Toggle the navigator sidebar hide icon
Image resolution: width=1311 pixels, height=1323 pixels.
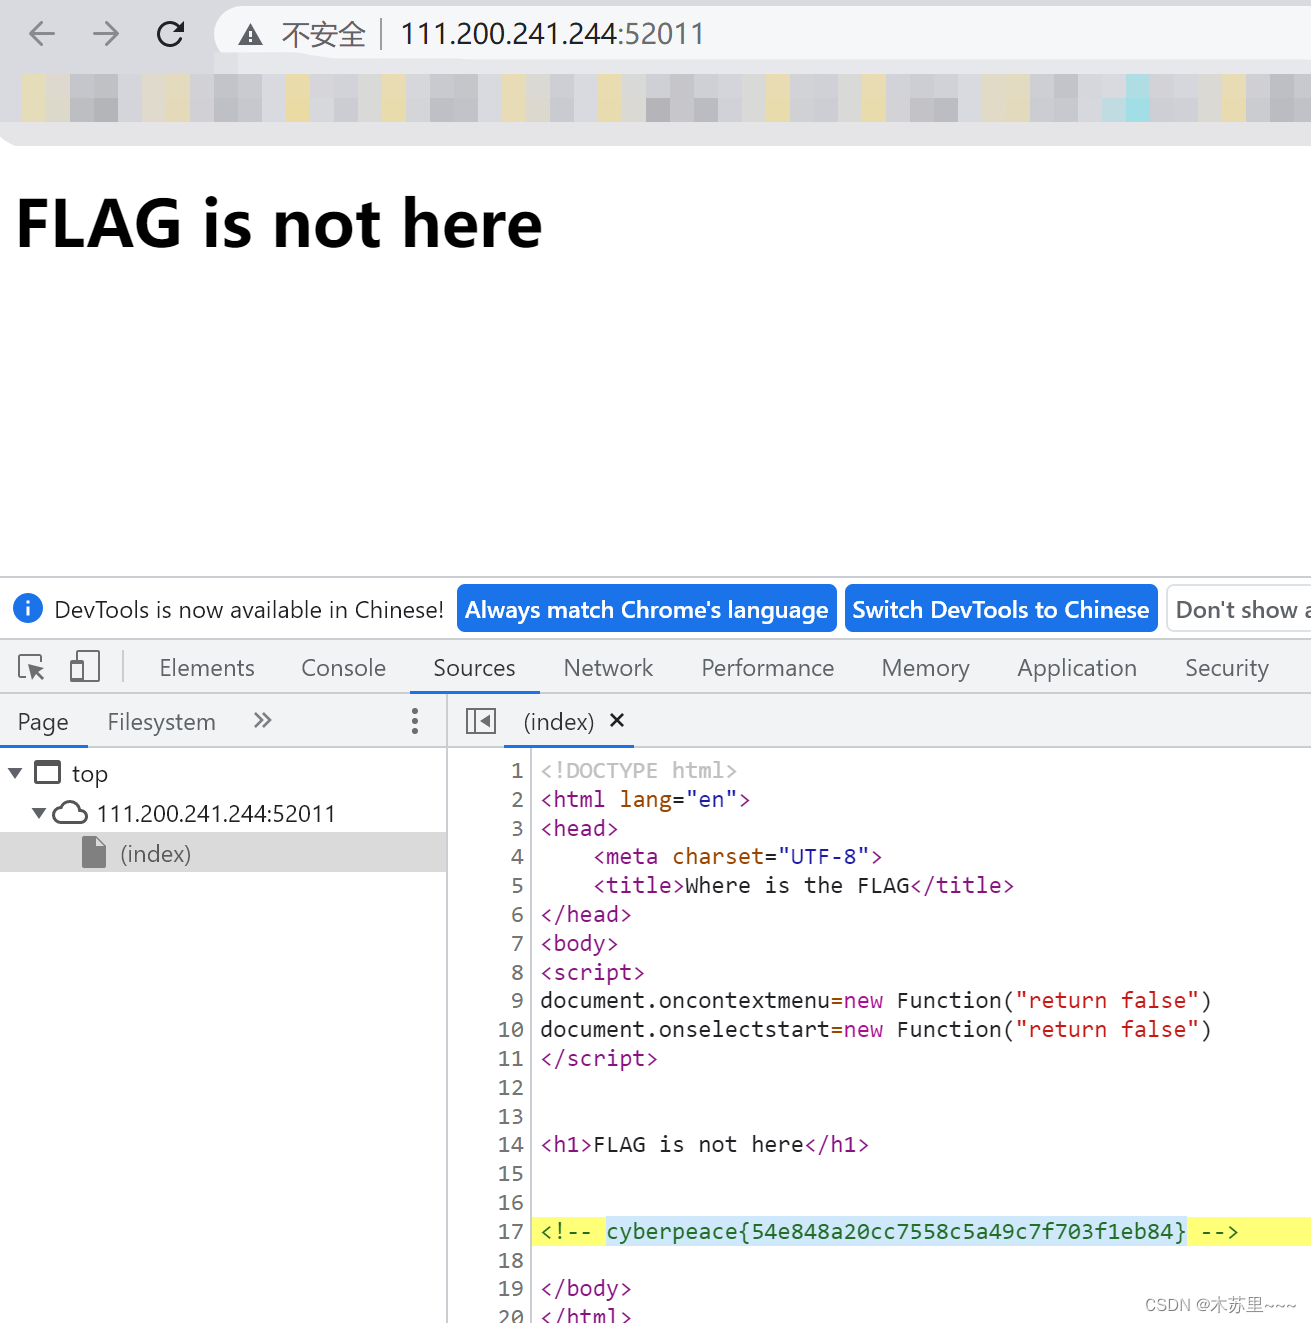pyautogui.click(x=481, y=721)
